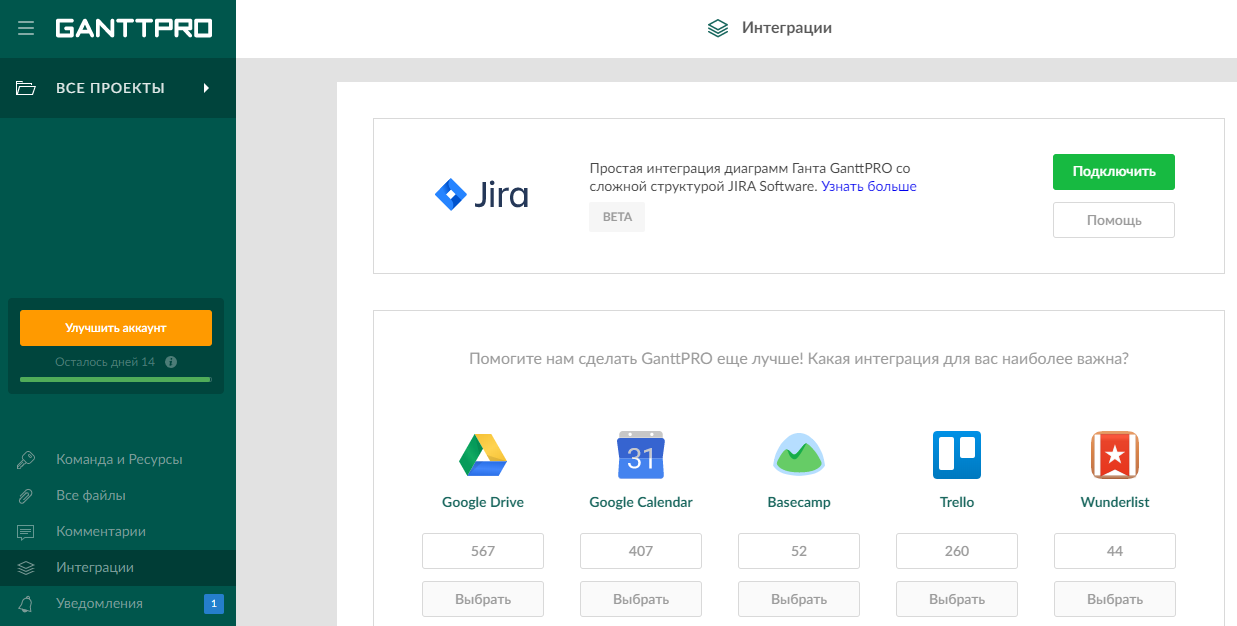Select the Basecamp integration icon

pos(799,455)
